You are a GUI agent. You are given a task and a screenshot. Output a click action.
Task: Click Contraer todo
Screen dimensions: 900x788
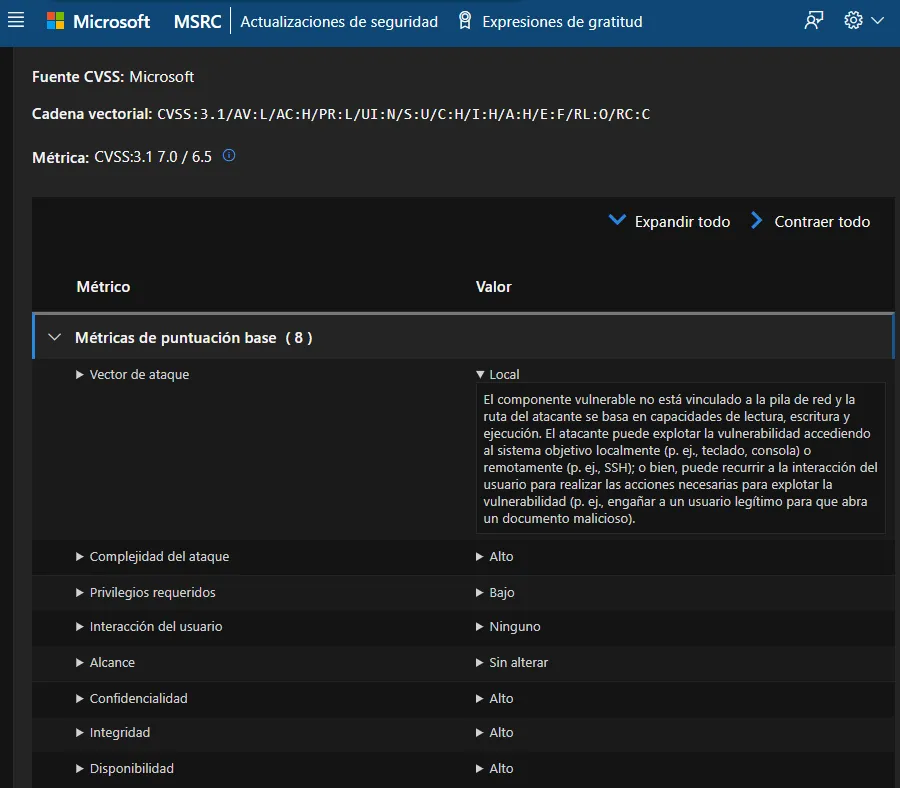point(823,221)
